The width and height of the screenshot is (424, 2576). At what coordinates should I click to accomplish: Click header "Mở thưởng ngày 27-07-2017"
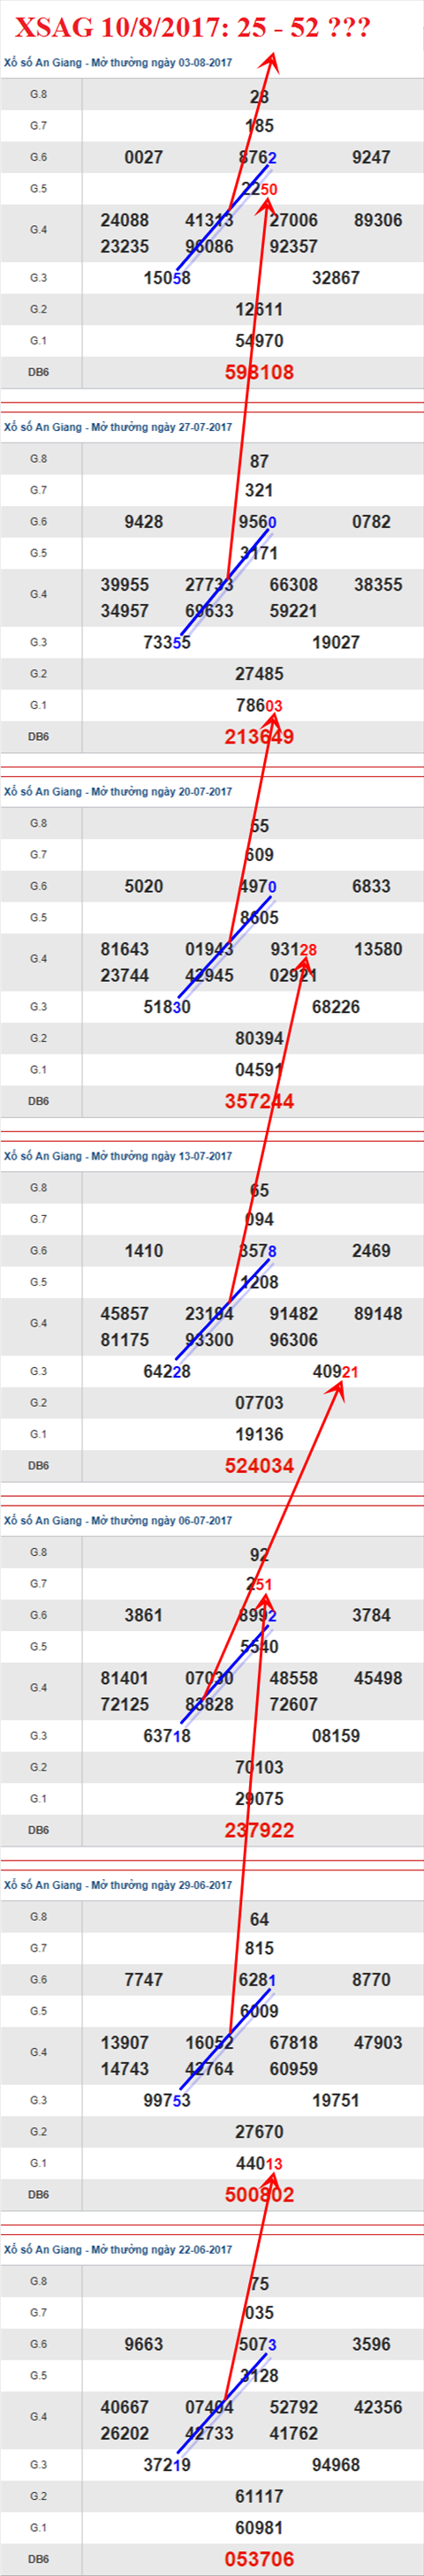(x=161, y=427)
